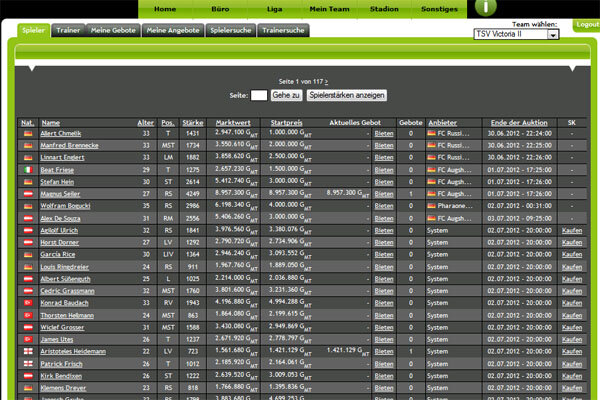The height and width of the screenshot is (400, 600).
Task: Switch to the Trainersuche tab
Action: [283, 30]
